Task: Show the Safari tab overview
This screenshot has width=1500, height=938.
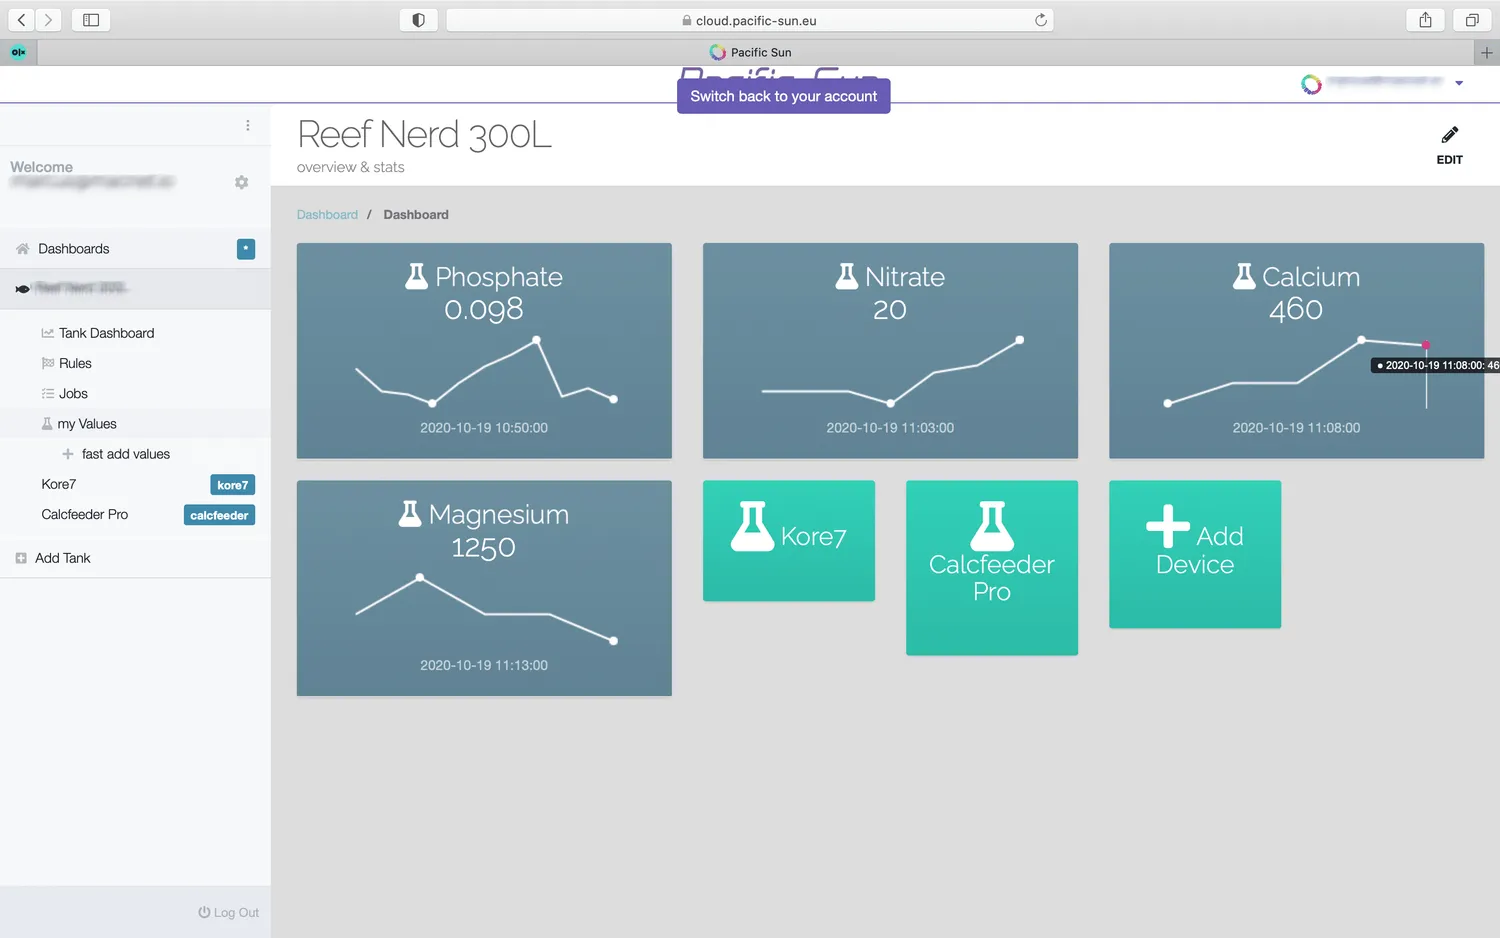Action: (x=1472, y=20)
